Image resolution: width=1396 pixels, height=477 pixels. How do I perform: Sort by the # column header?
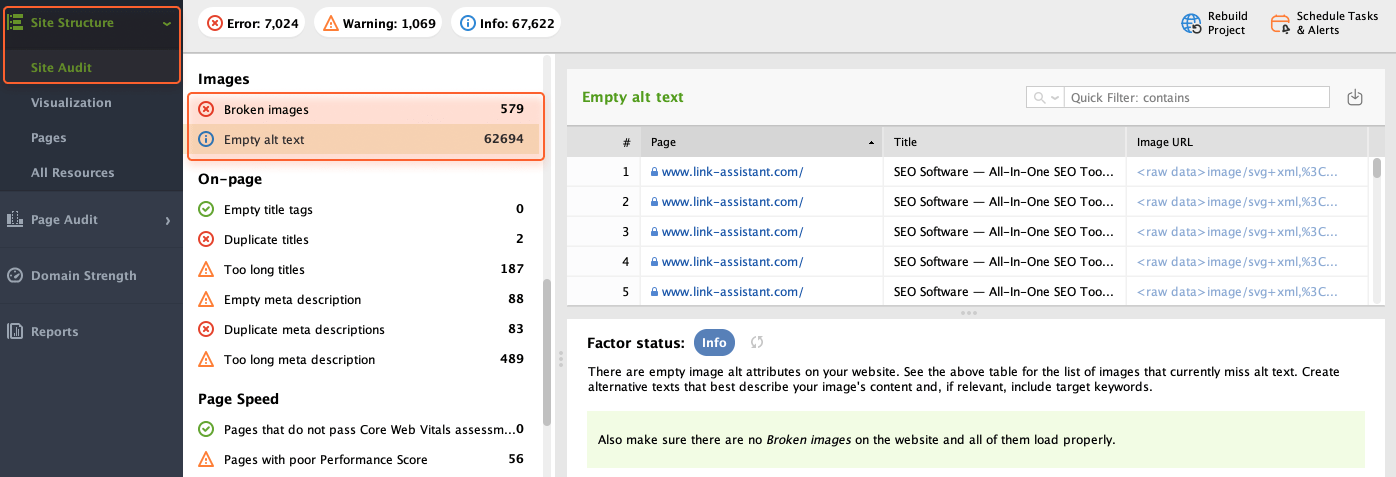[603, 142]
